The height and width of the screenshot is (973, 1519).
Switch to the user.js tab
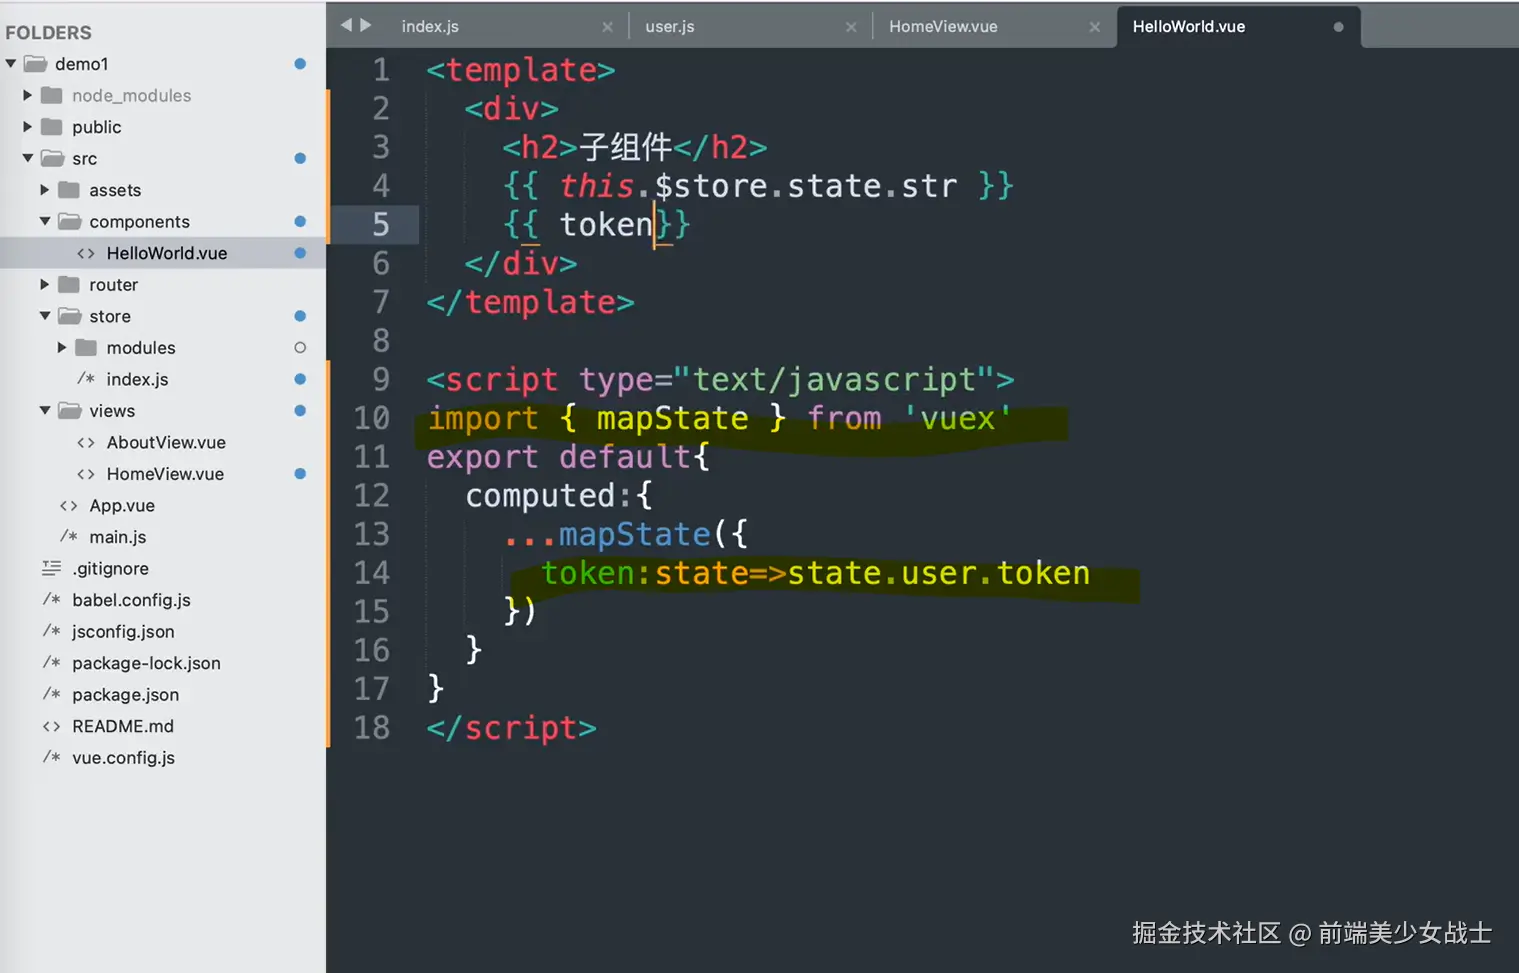tap(670, 27)
